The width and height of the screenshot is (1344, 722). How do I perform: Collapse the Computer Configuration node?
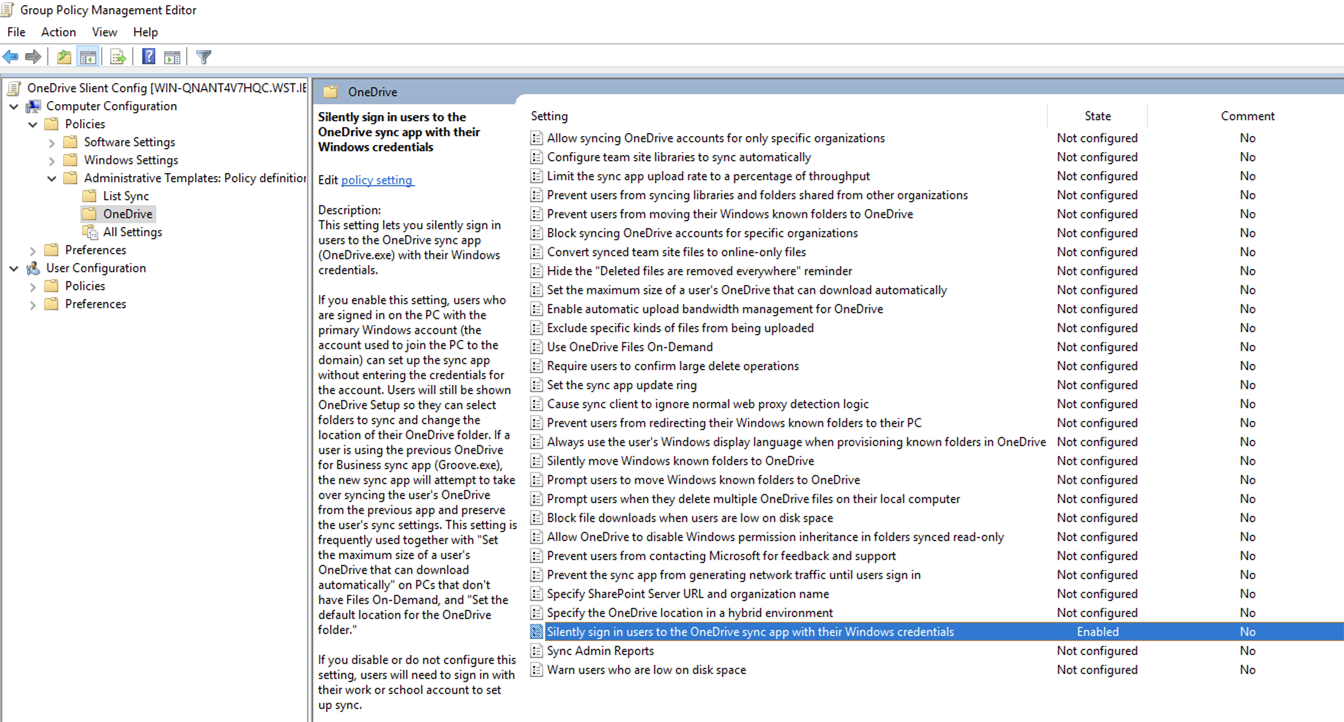[x=13, y=106]
